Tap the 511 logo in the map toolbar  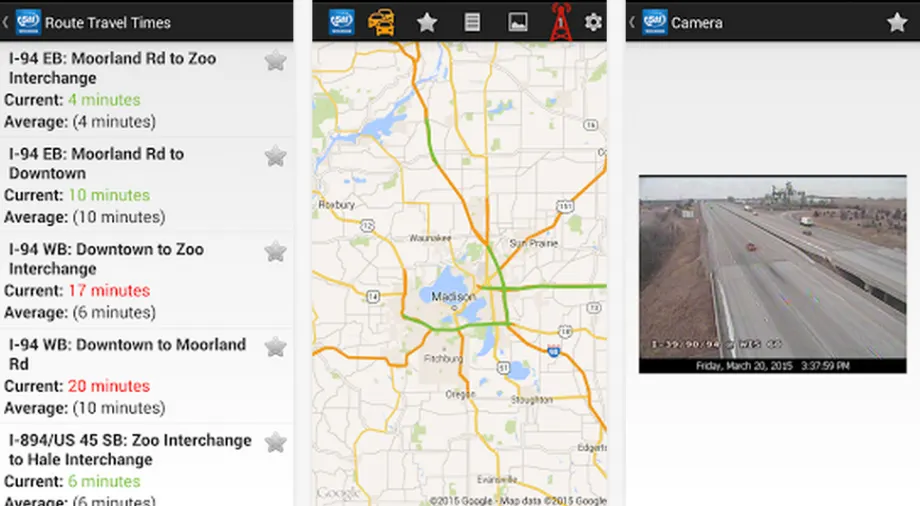pos(341,22)
